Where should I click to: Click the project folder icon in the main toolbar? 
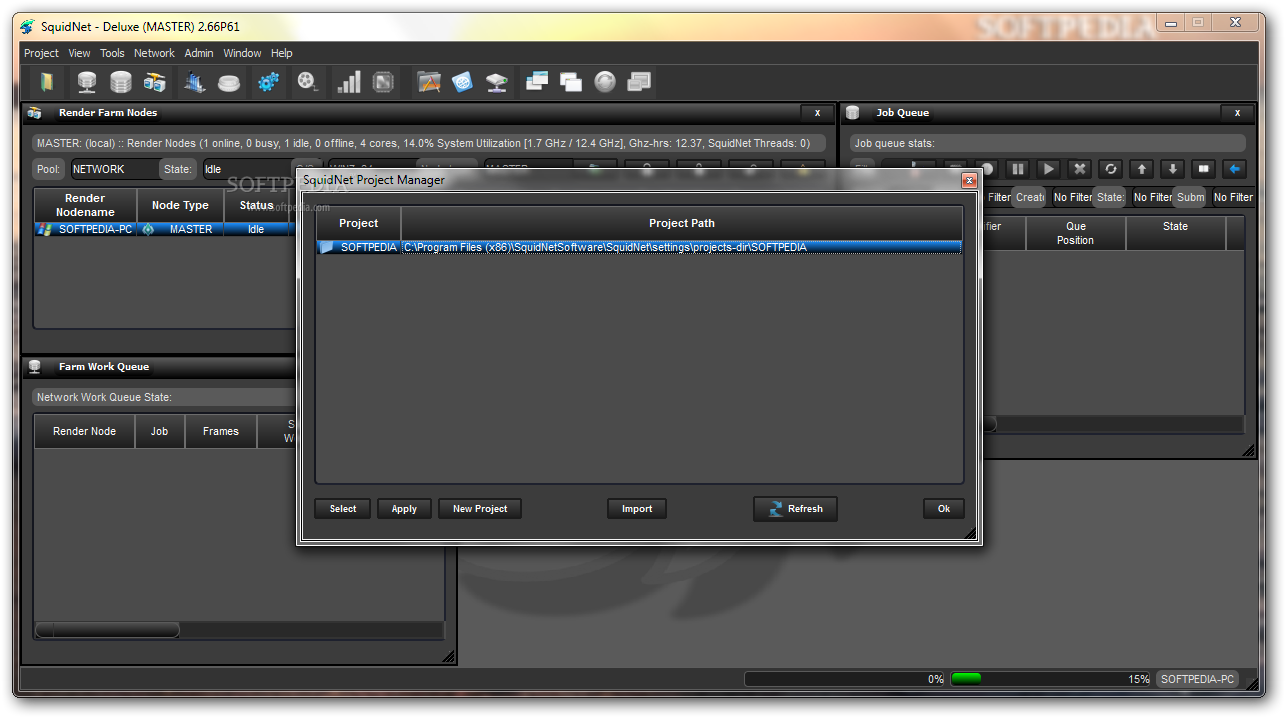click(x=47, y=82)
